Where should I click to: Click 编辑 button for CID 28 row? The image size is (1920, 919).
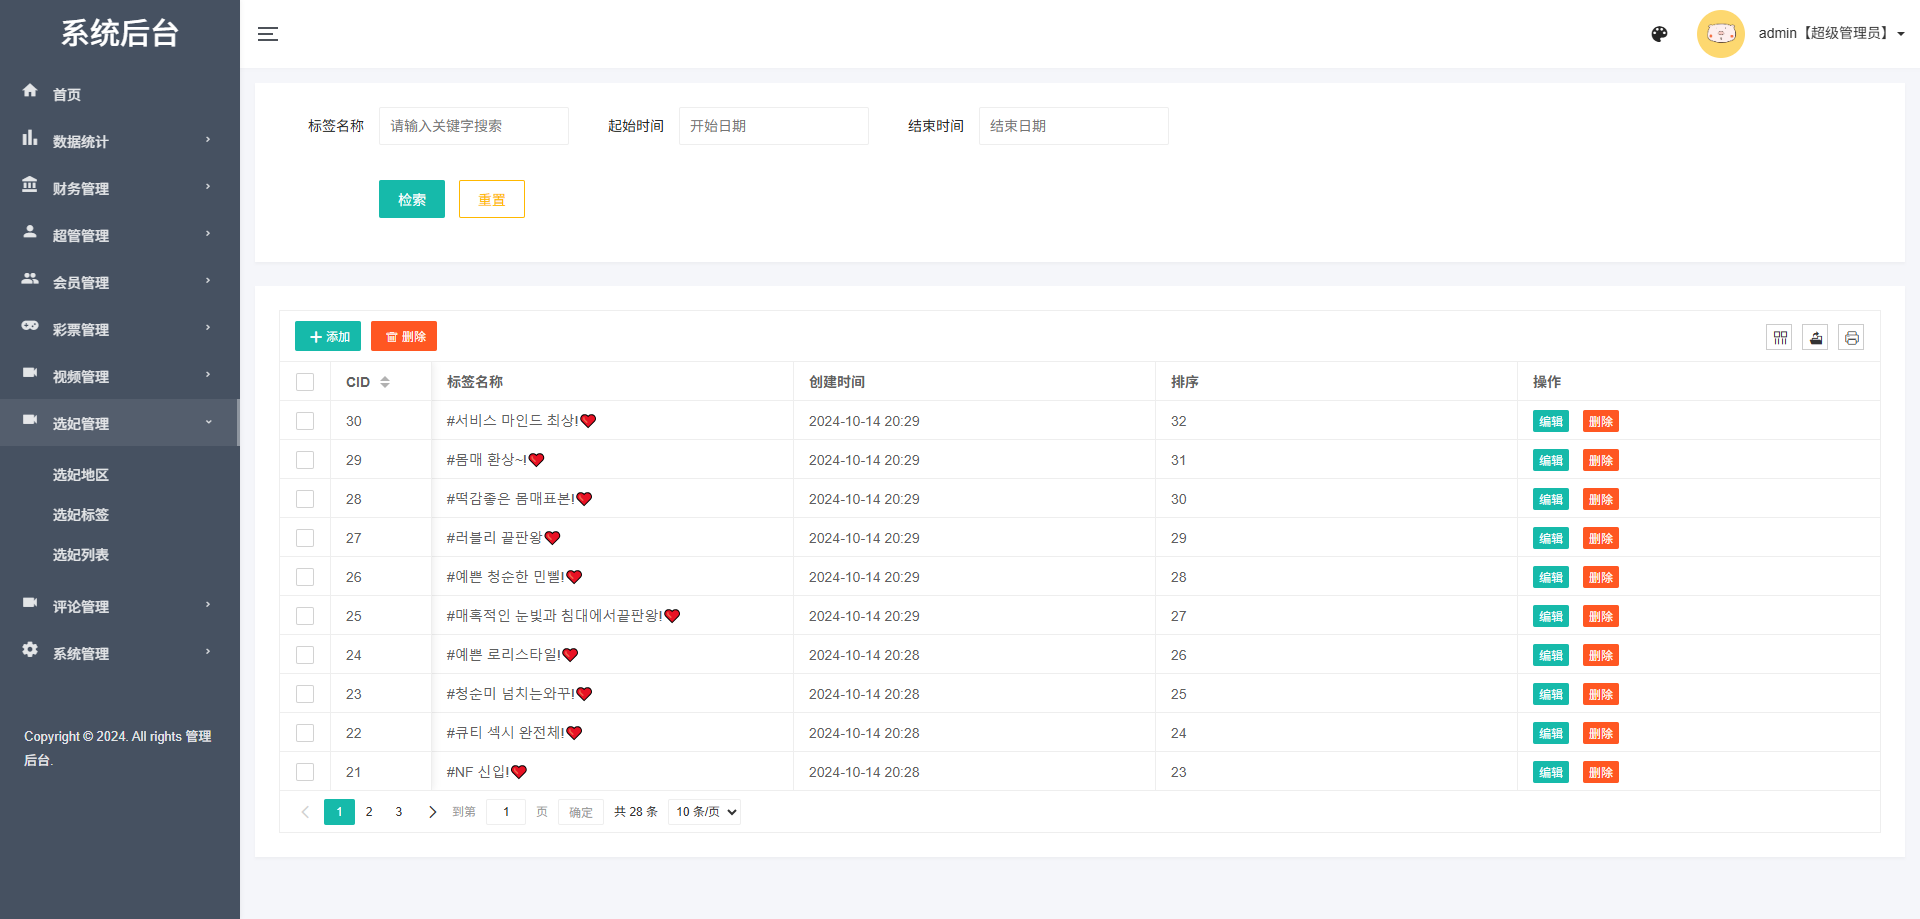coord(1550,499)
